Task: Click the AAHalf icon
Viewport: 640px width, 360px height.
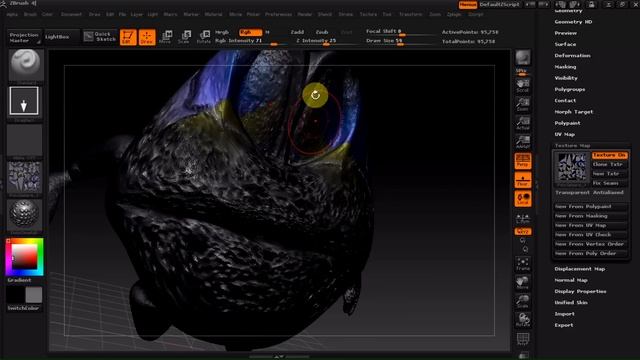Action: point(522,142)
